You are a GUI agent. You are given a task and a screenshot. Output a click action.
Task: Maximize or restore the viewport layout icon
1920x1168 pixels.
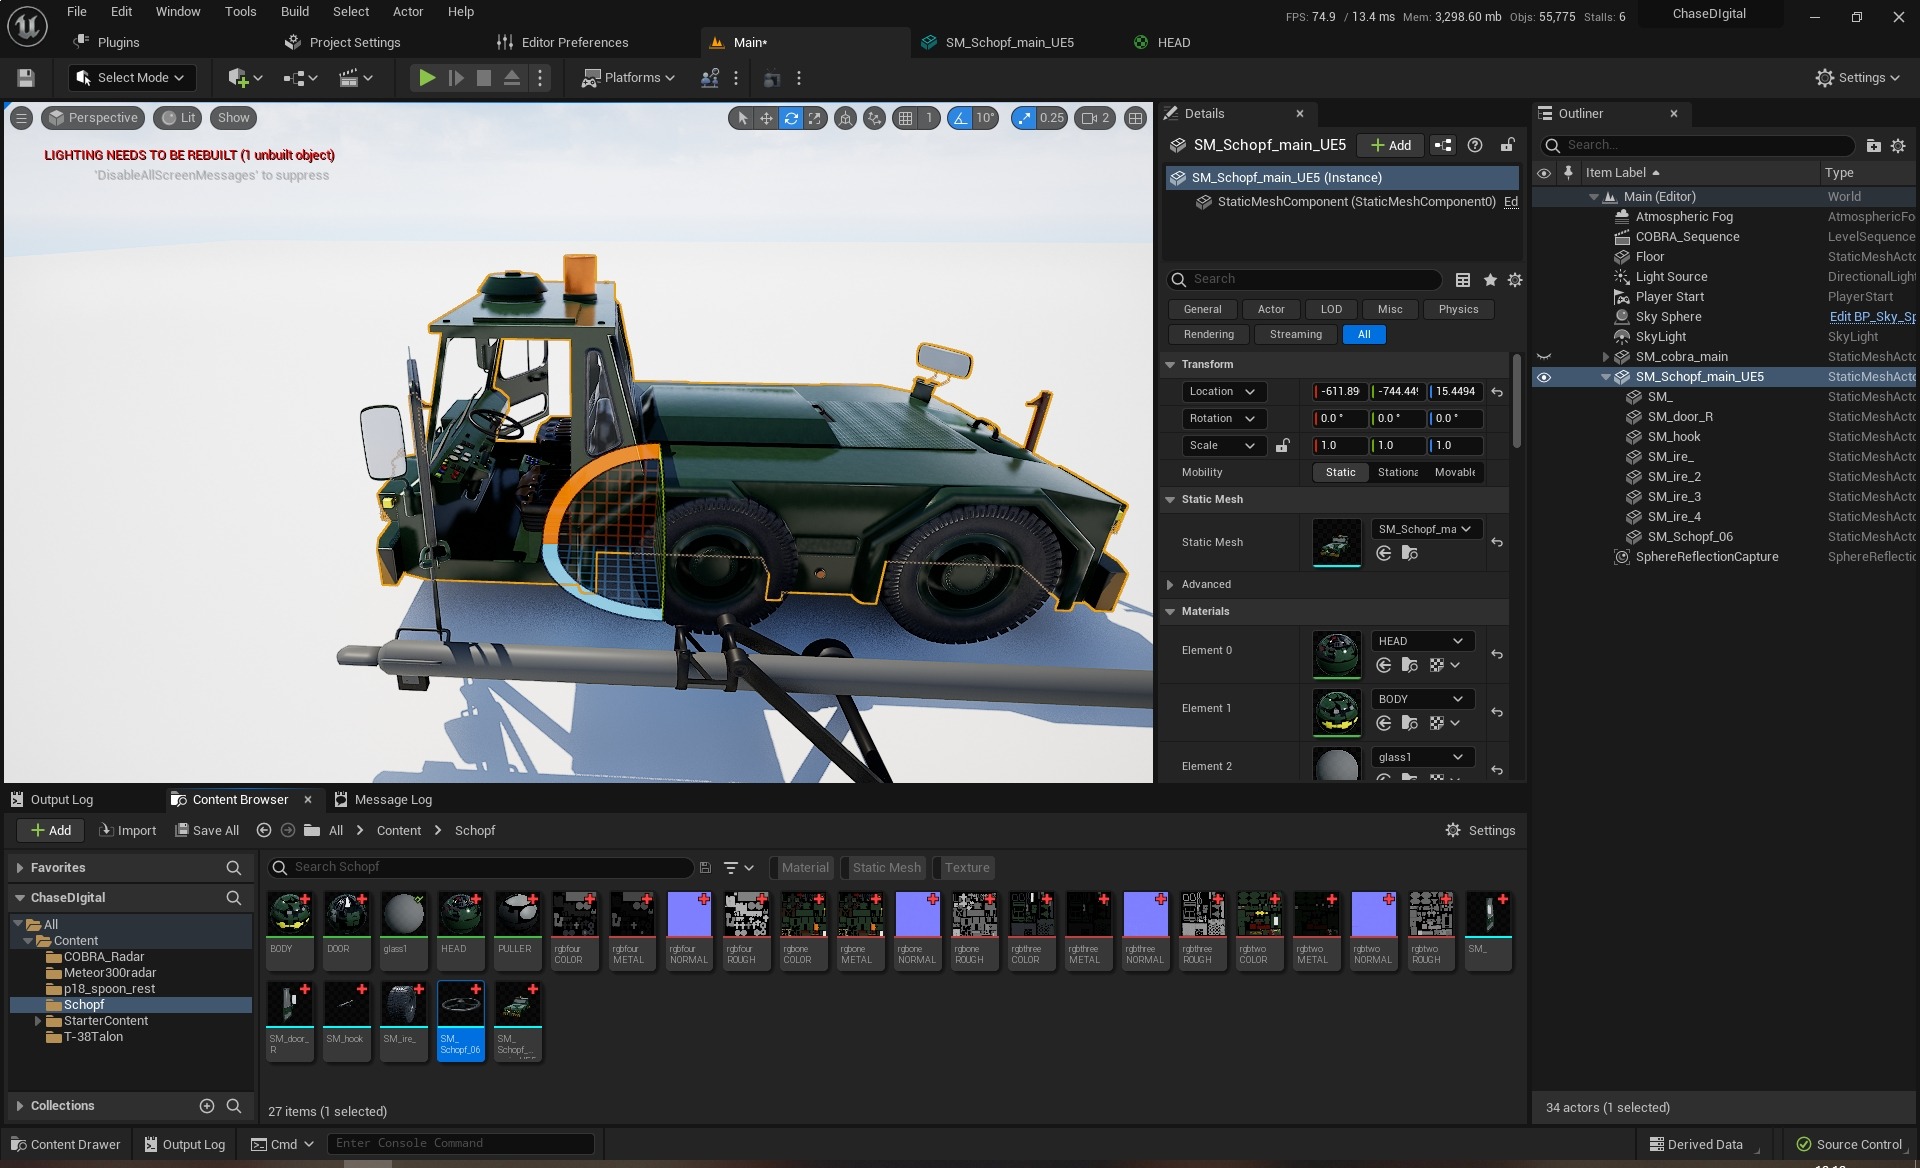pyautogui.click(x=1135, y=118)
